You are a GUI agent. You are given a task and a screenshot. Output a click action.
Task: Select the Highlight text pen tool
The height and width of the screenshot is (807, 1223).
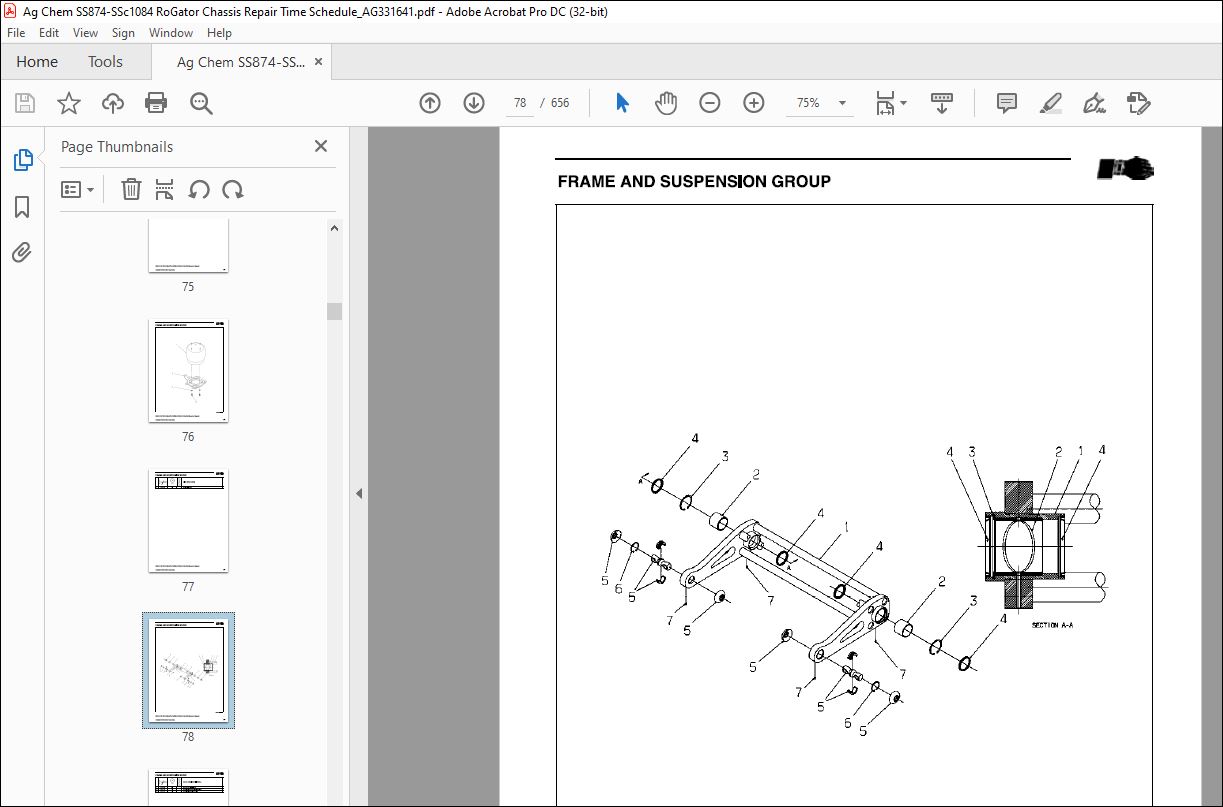tap(1050, 103)
